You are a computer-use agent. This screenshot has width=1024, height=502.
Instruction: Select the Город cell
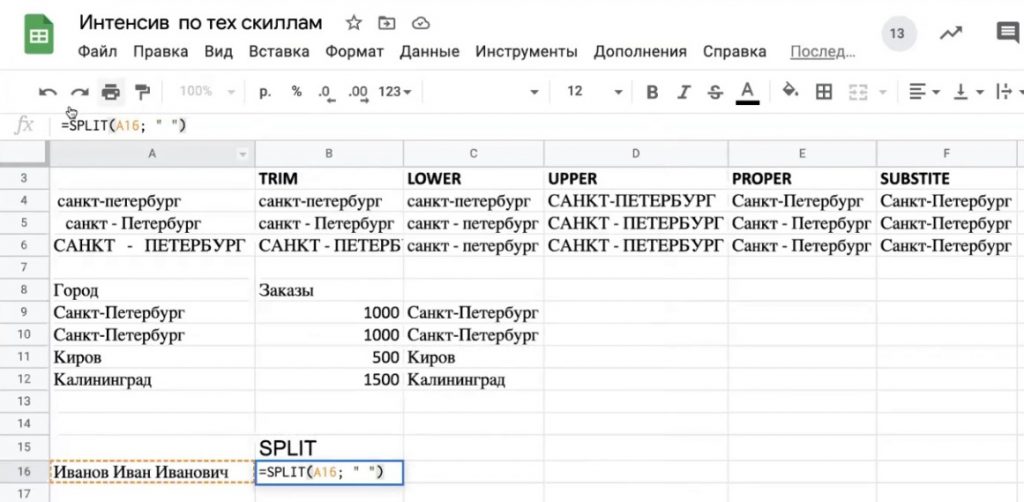click(x=152, y=290)
